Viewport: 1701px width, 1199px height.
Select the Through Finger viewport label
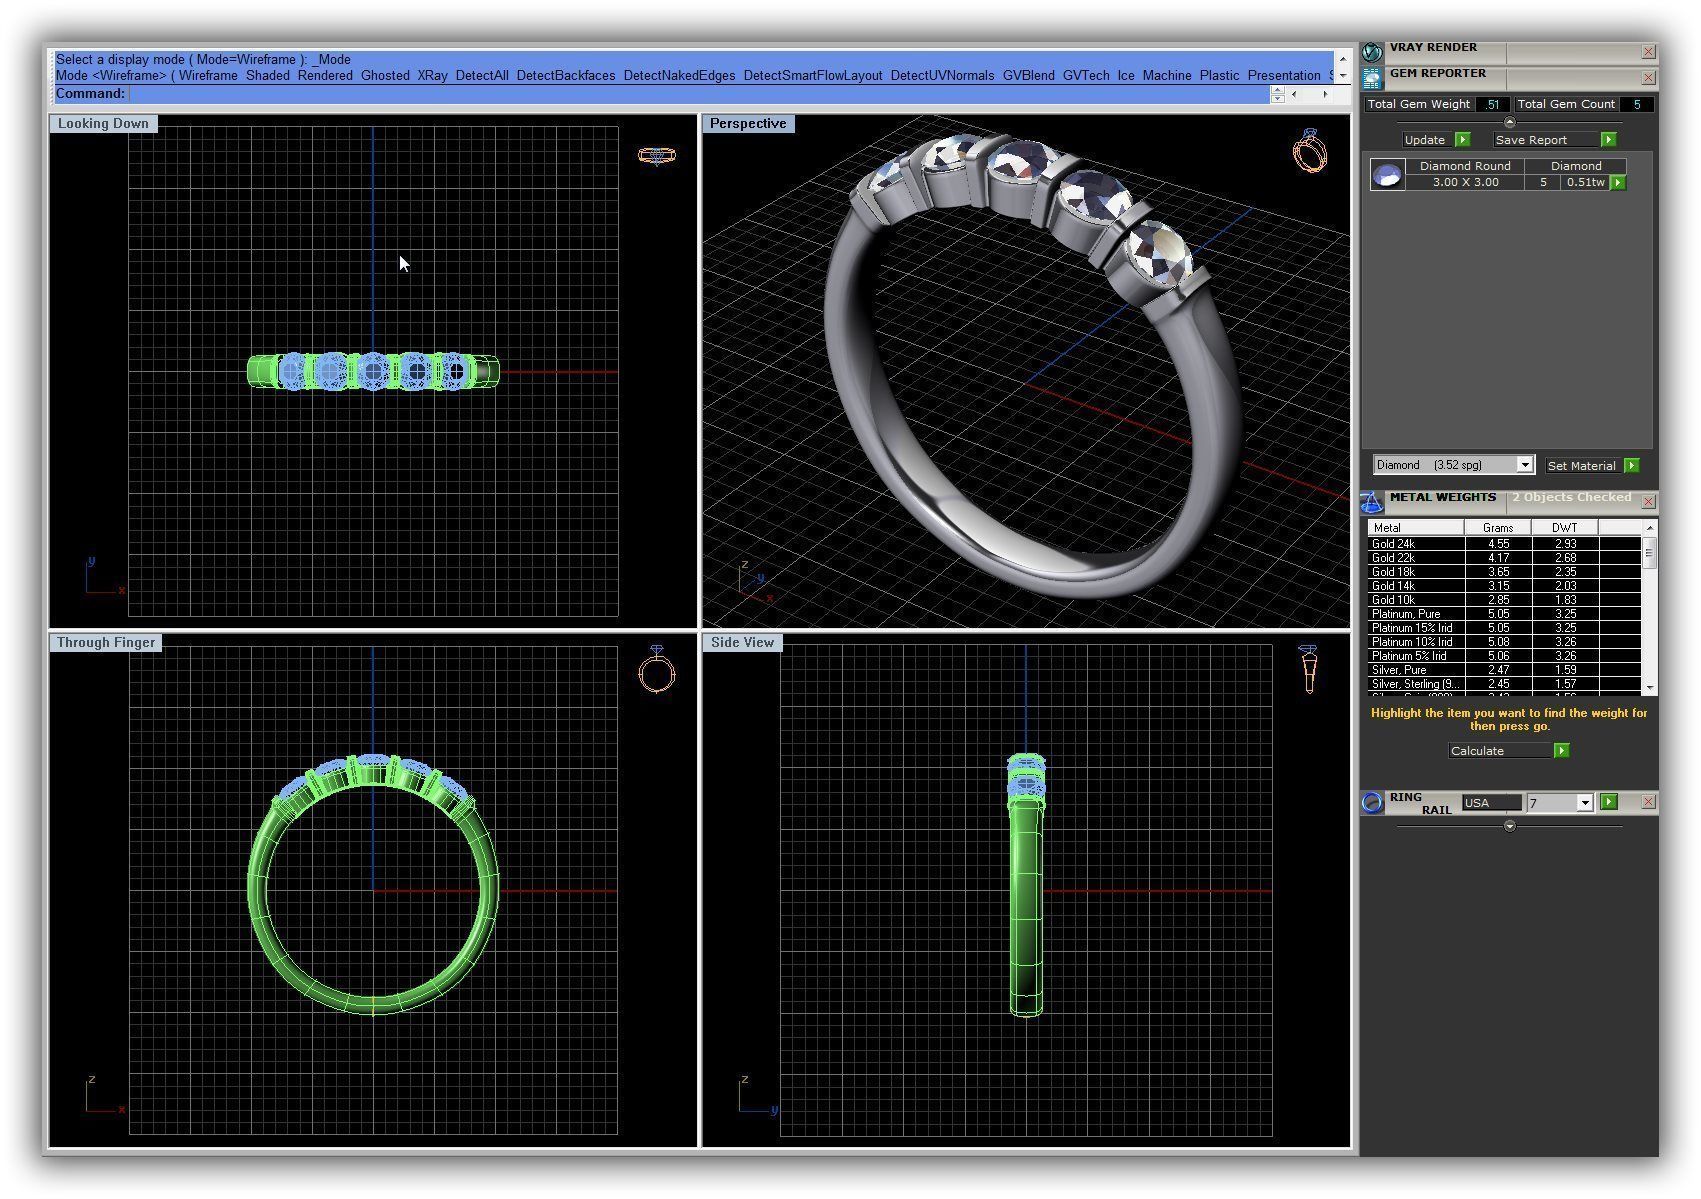click(106, 643)
